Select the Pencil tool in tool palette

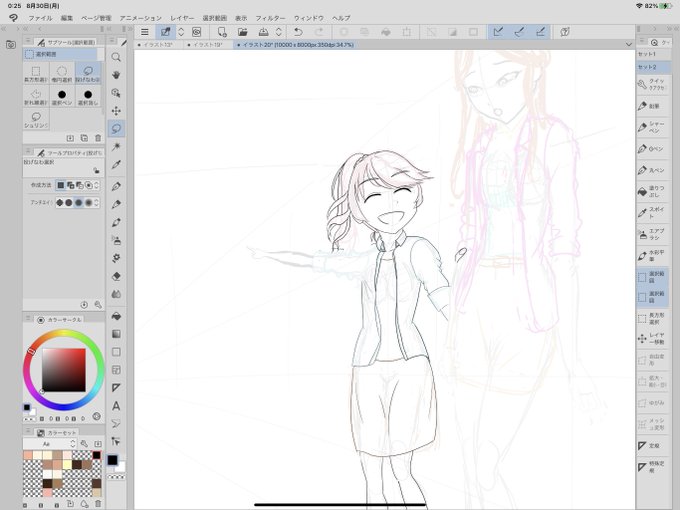click(116, 204)
